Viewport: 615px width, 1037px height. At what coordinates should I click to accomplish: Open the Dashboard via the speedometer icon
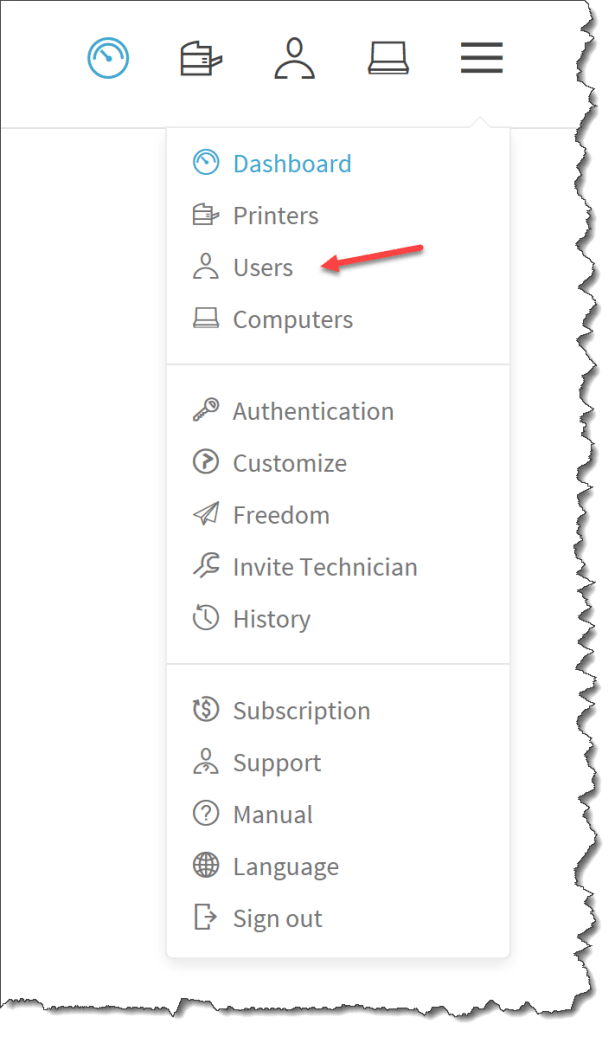(108, 57)
